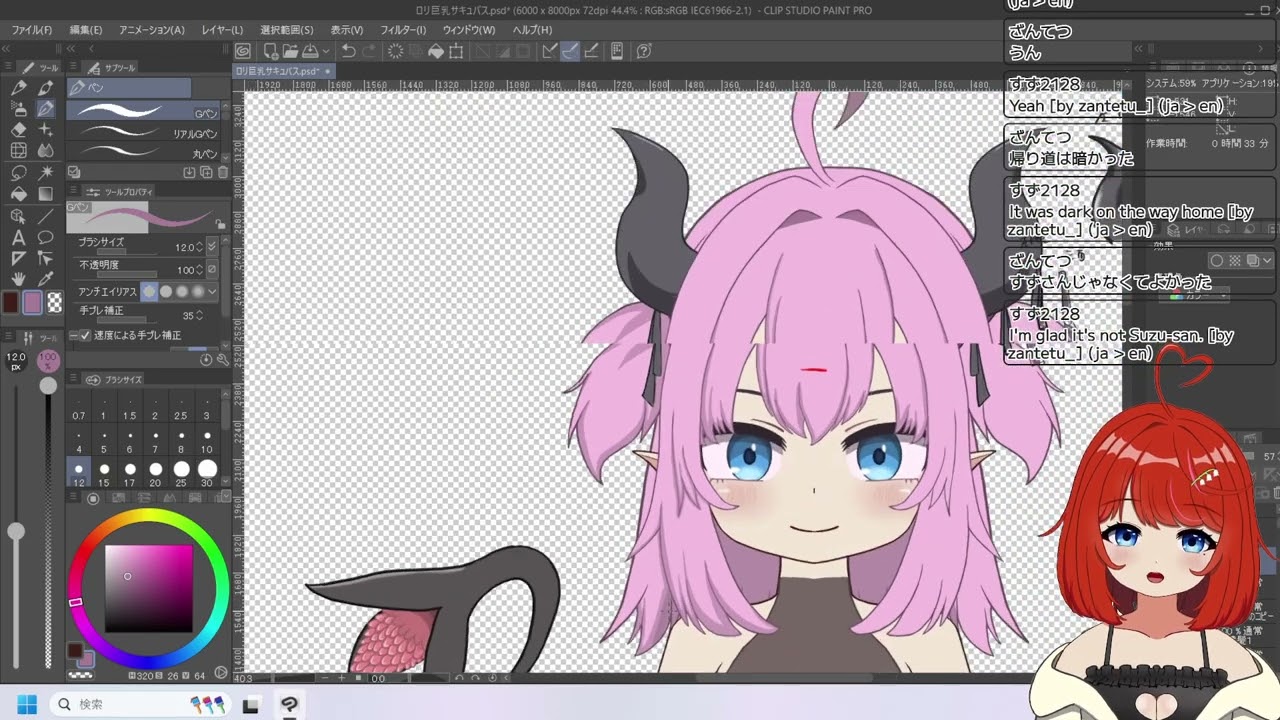Image resolution: width=1280 pixels, height=720 pixels.
Task: Click the Clear icon in command bar
Action: click(396, 51)
